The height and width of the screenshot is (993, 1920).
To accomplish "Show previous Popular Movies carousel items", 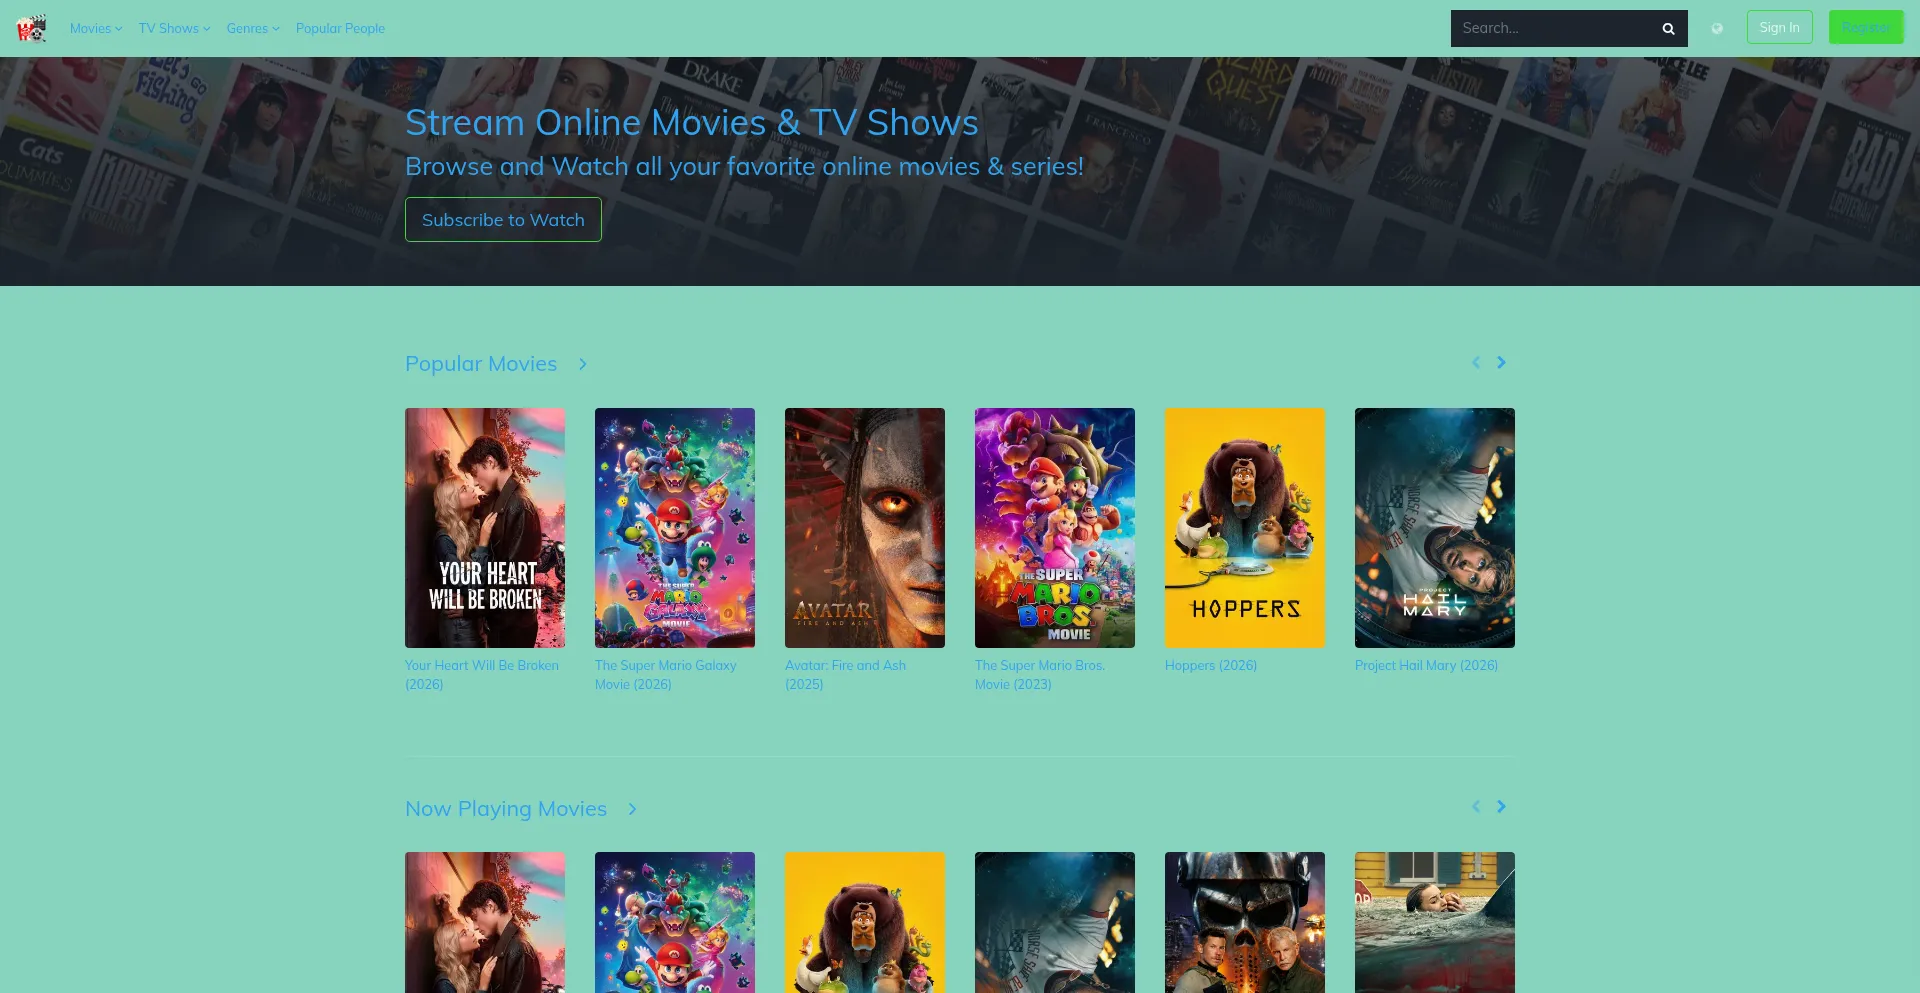I will click(1476, 362).
